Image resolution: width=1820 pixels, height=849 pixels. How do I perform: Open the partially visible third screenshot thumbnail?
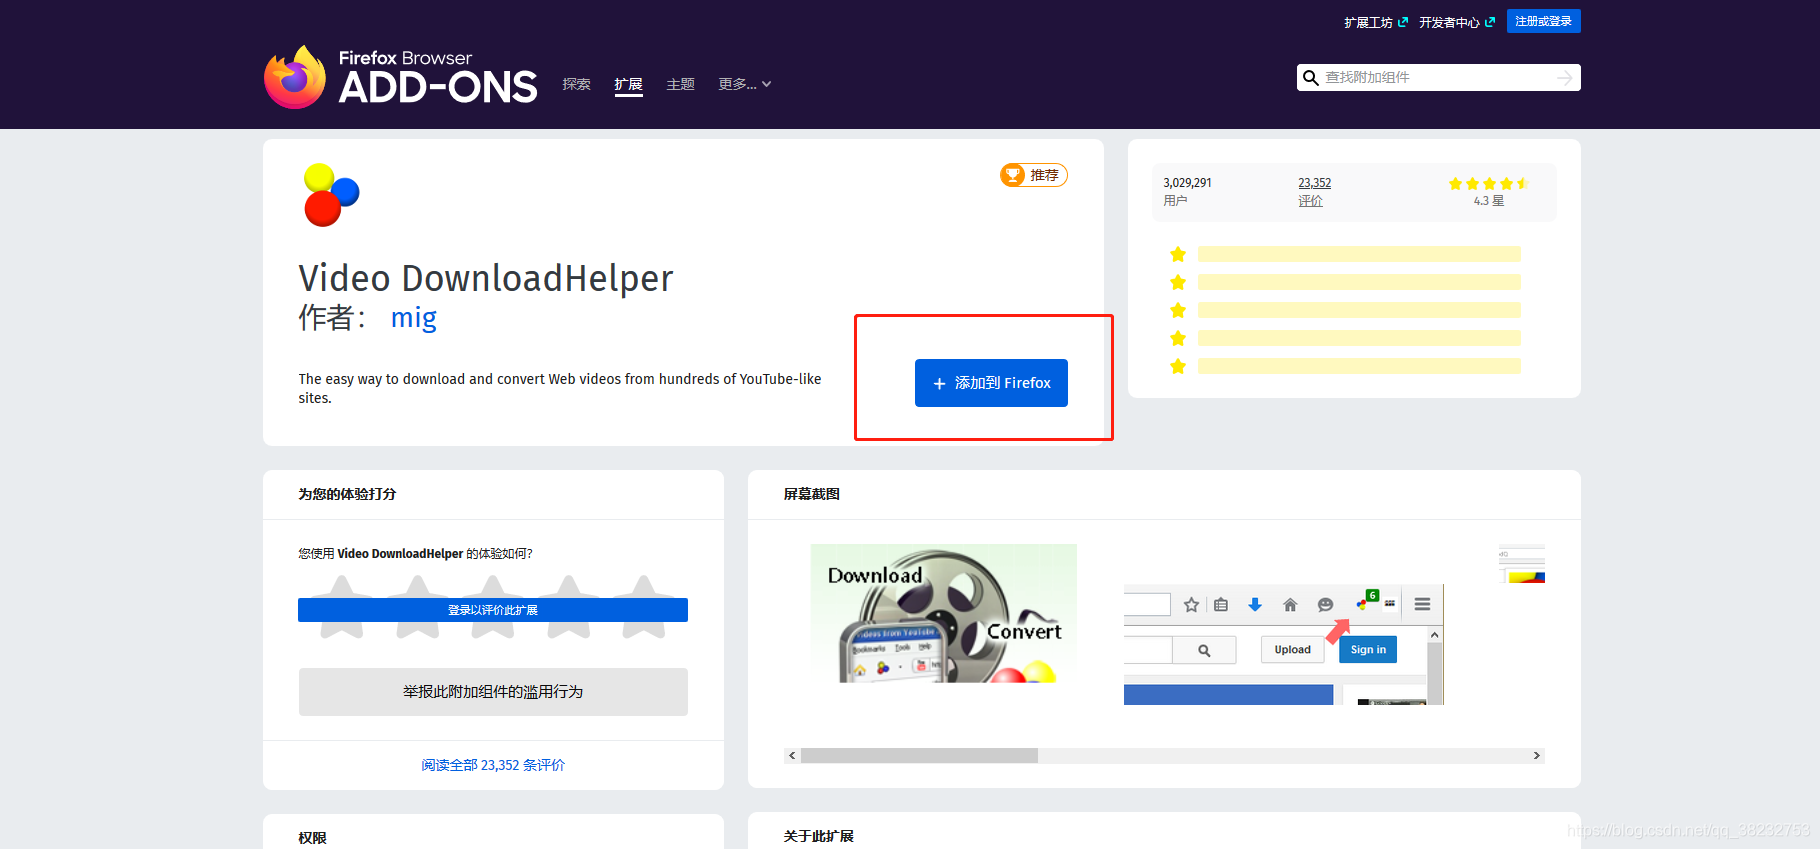1521,564
